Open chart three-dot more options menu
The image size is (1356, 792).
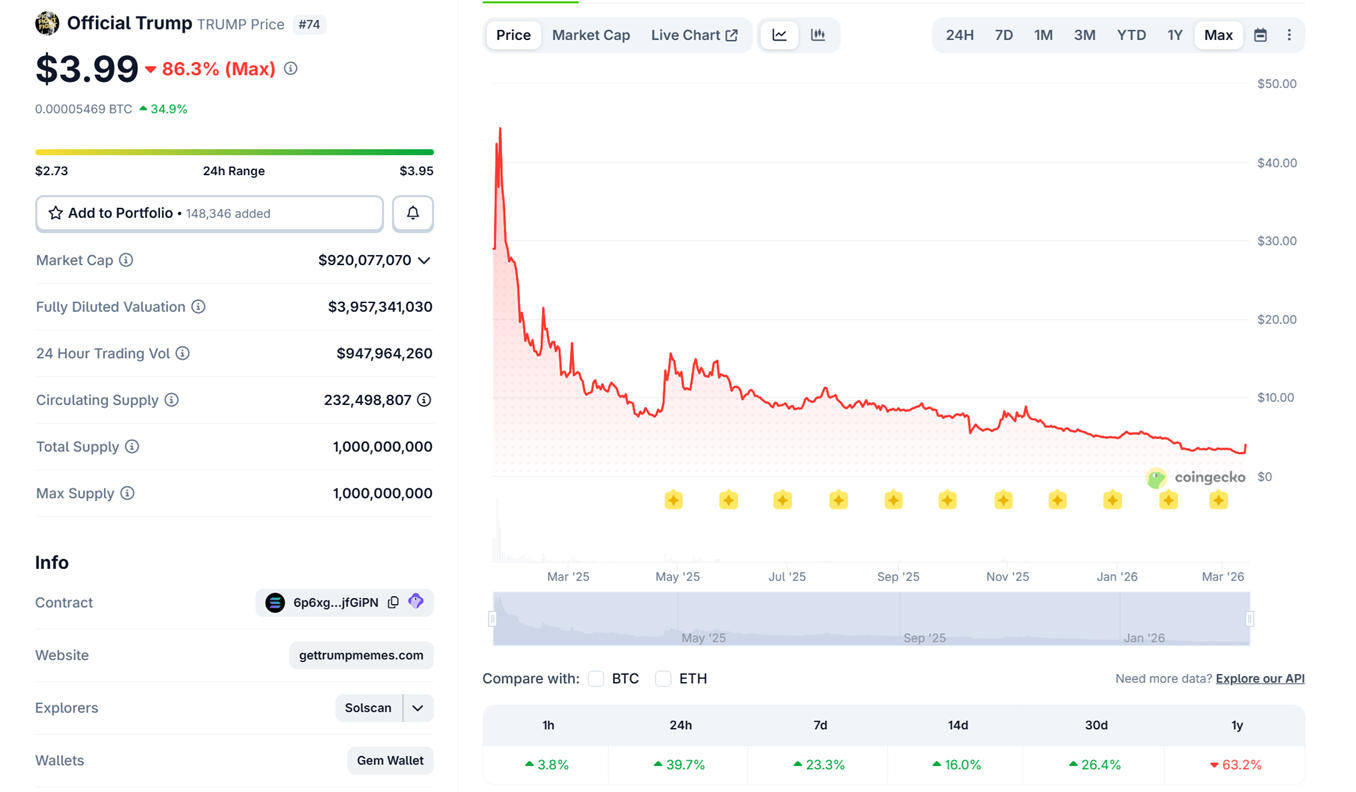(x=1289, y=35)
